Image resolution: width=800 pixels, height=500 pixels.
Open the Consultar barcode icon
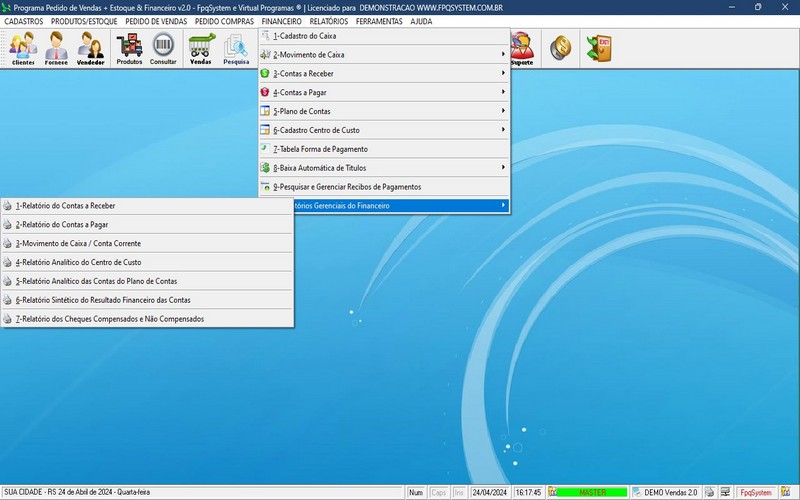[x=163, y=48]
